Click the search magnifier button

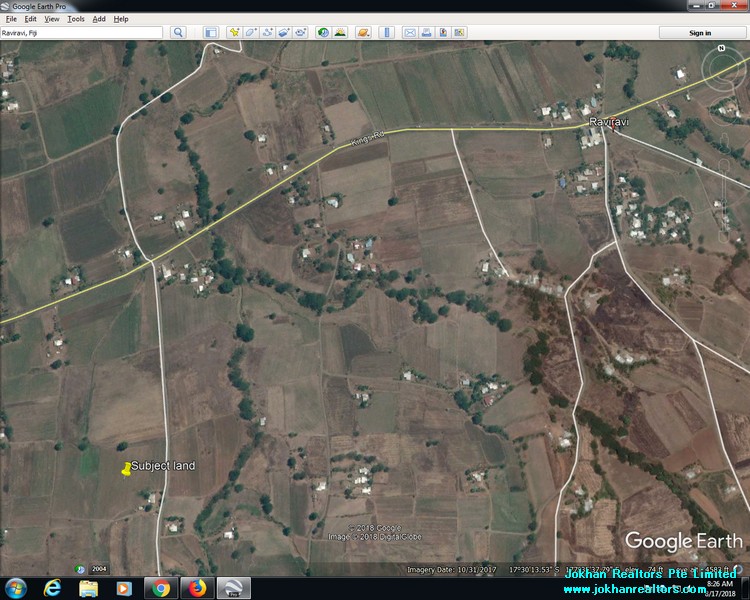pos(178,33)
